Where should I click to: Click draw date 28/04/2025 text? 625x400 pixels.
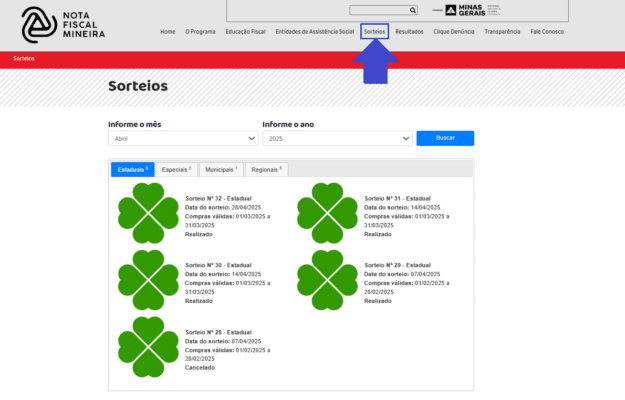coord(246,208)
